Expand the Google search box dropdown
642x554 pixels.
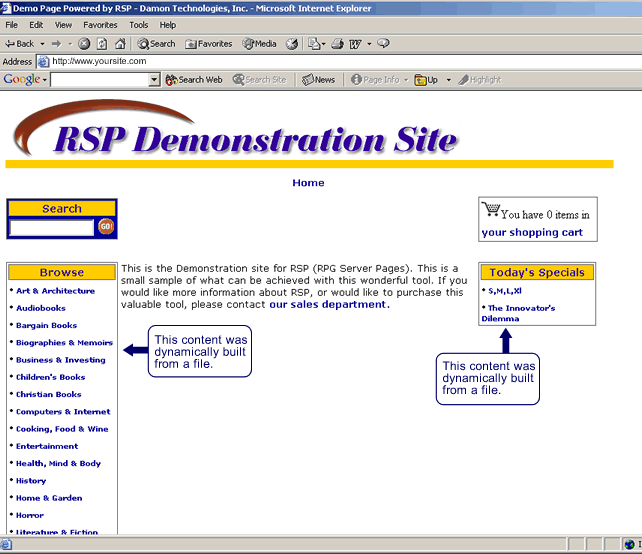click(154, 80)
